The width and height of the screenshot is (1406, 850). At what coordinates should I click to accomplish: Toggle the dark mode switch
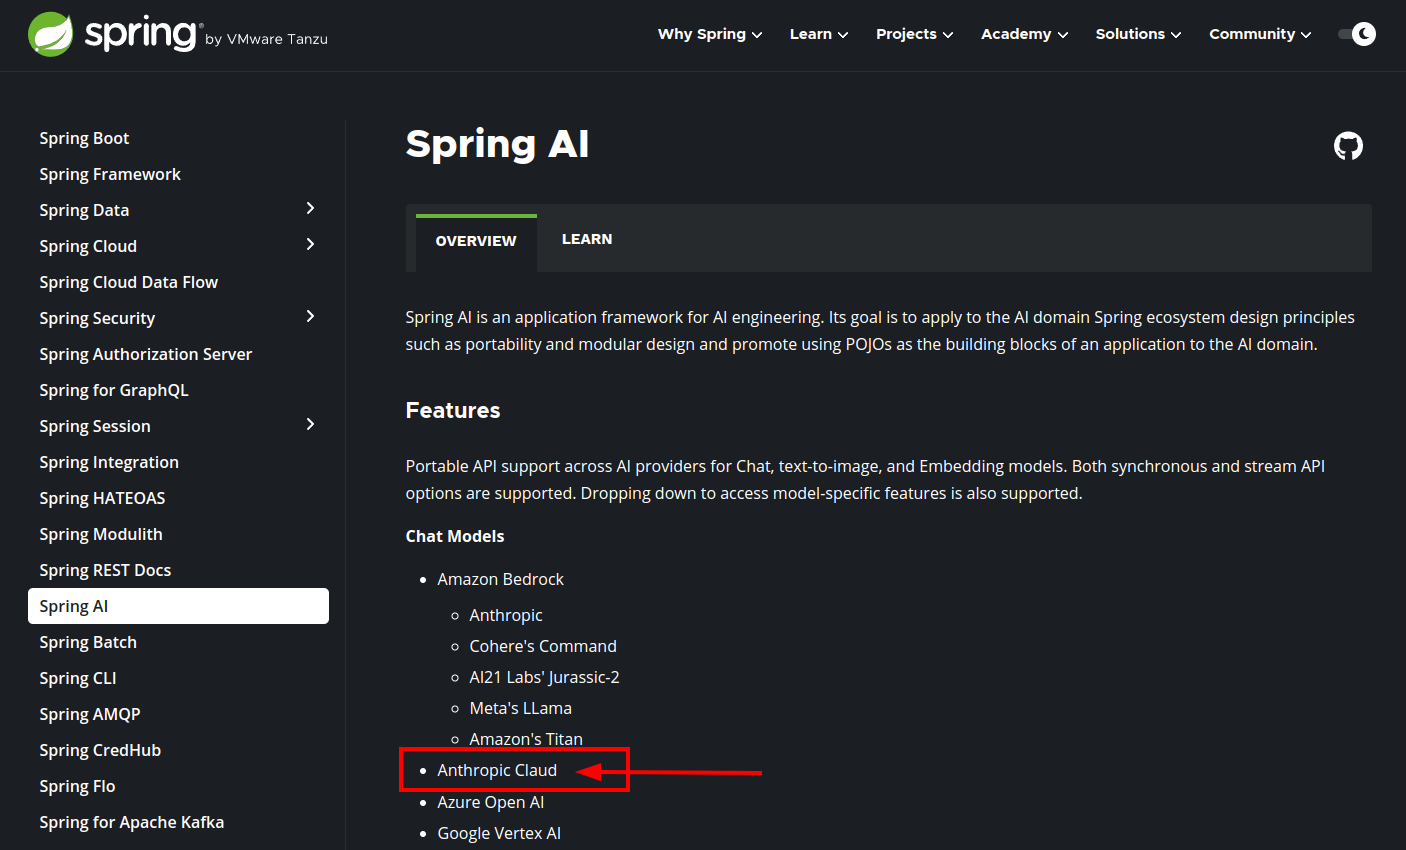(1357, 34)
